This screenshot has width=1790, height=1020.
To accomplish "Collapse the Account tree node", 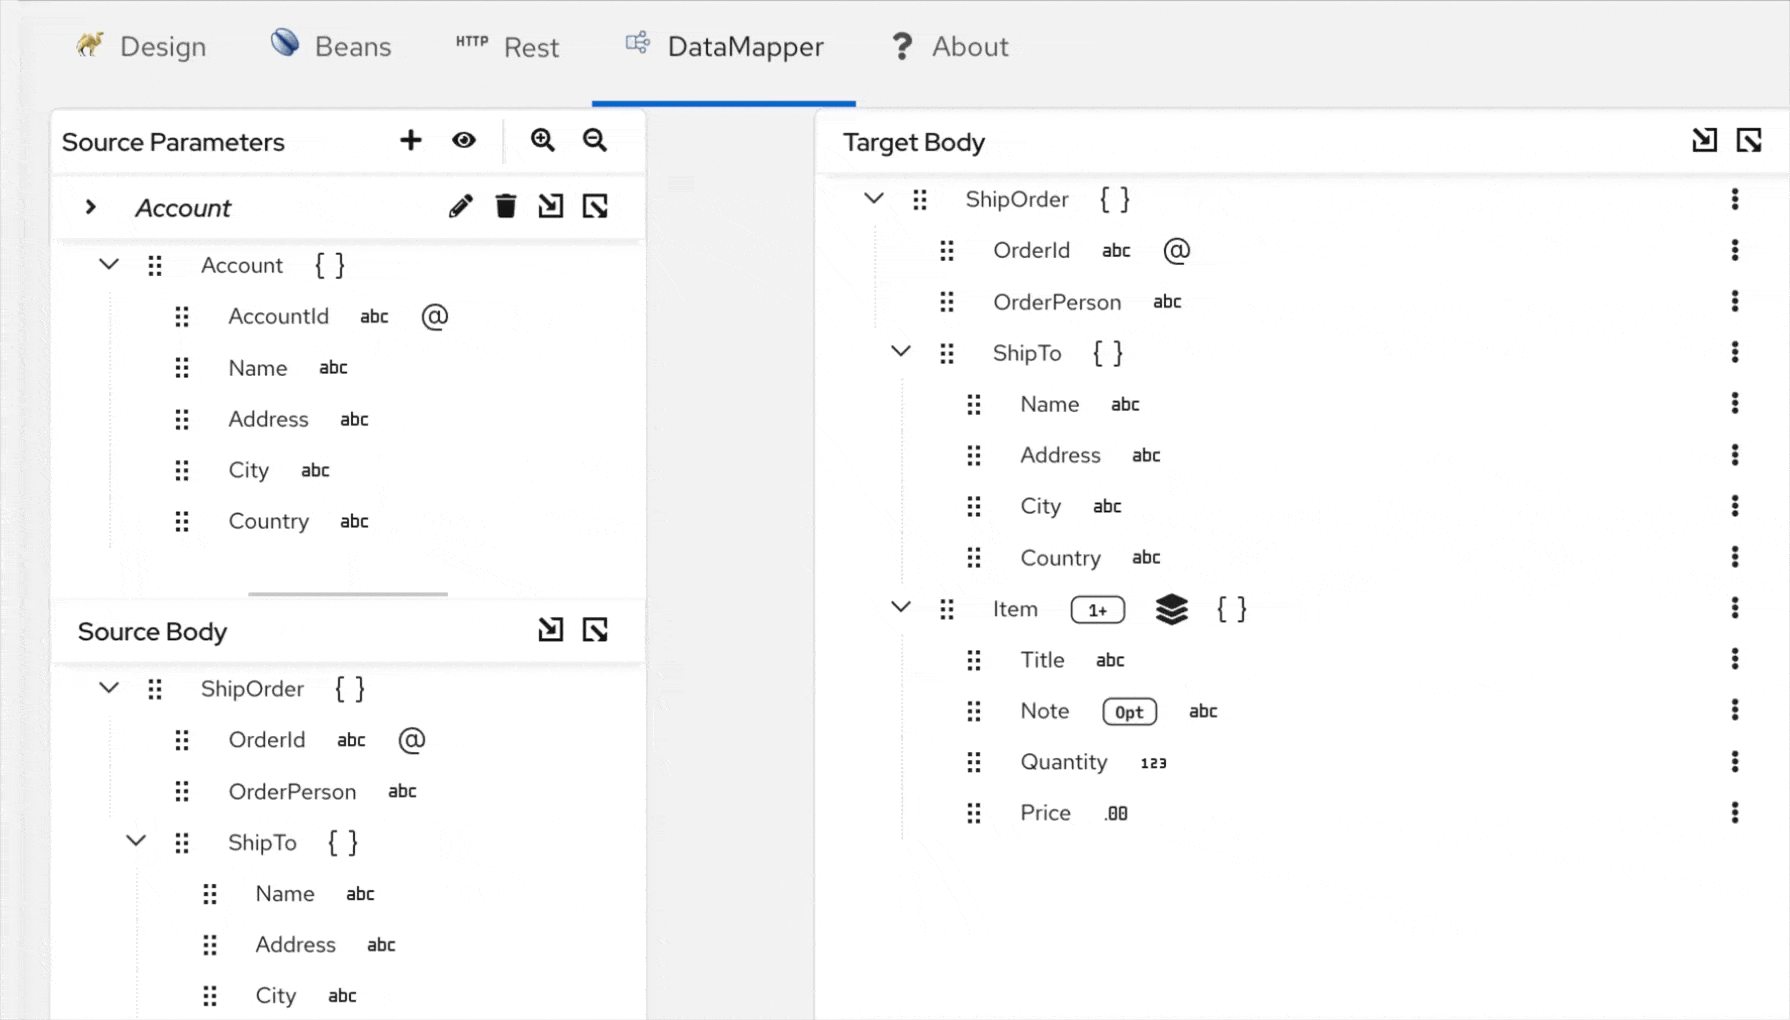I will [x=109, y=265].
